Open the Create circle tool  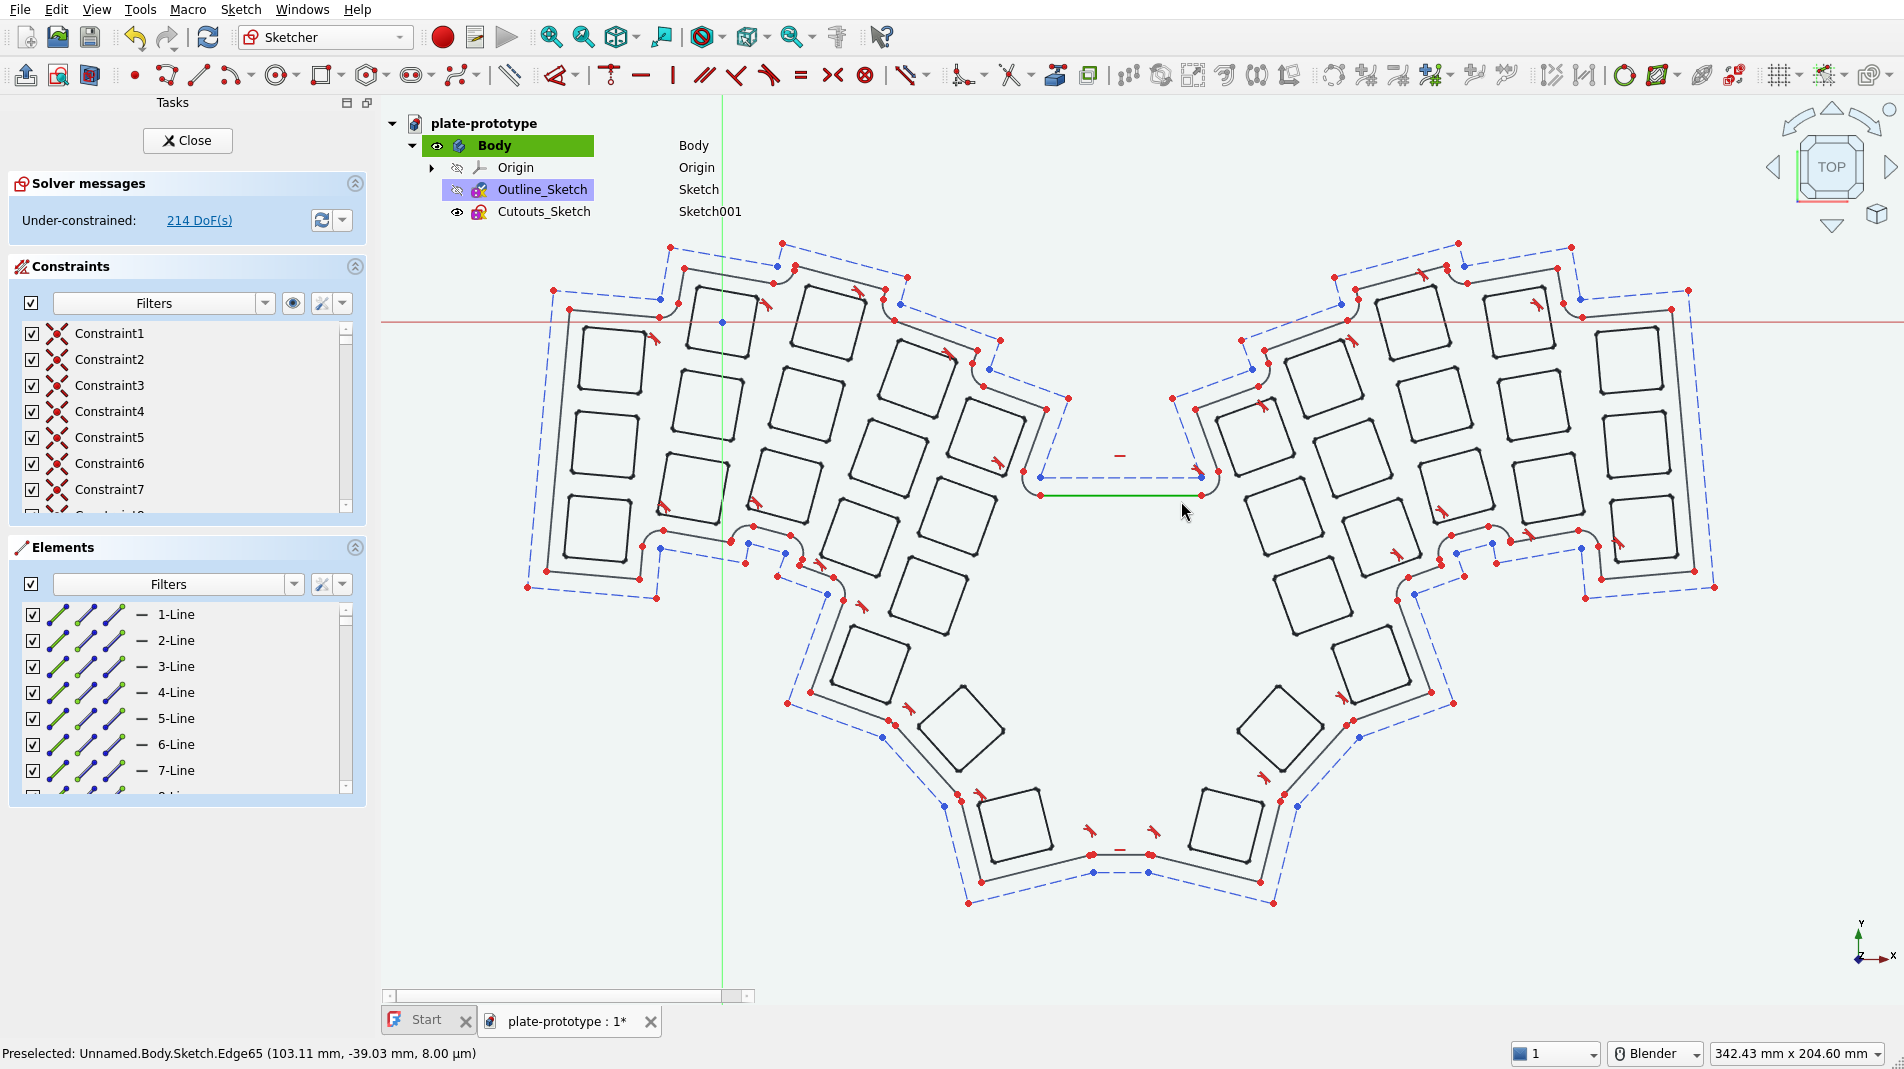pos(275,75)
